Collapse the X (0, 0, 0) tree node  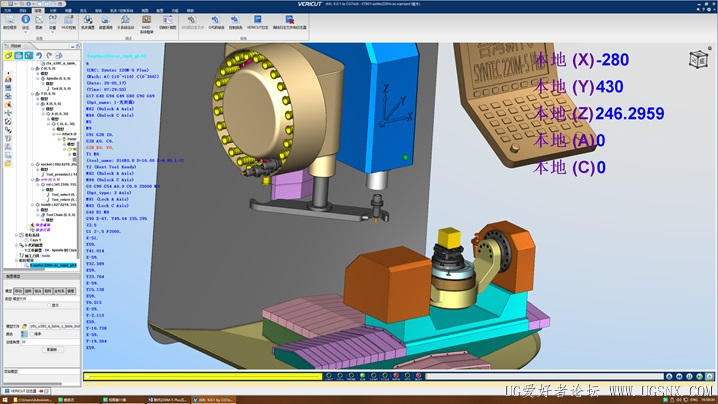[x=38, y=104]
